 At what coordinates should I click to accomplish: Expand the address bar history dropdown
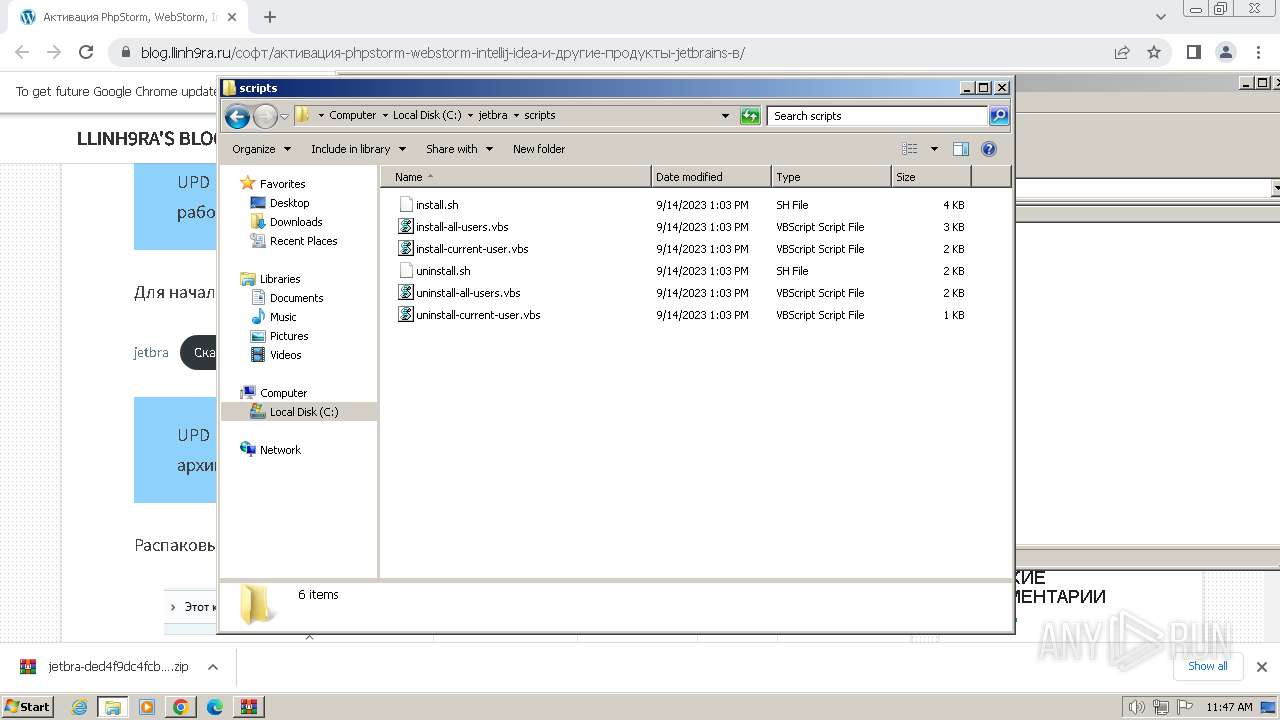point(725,116)
